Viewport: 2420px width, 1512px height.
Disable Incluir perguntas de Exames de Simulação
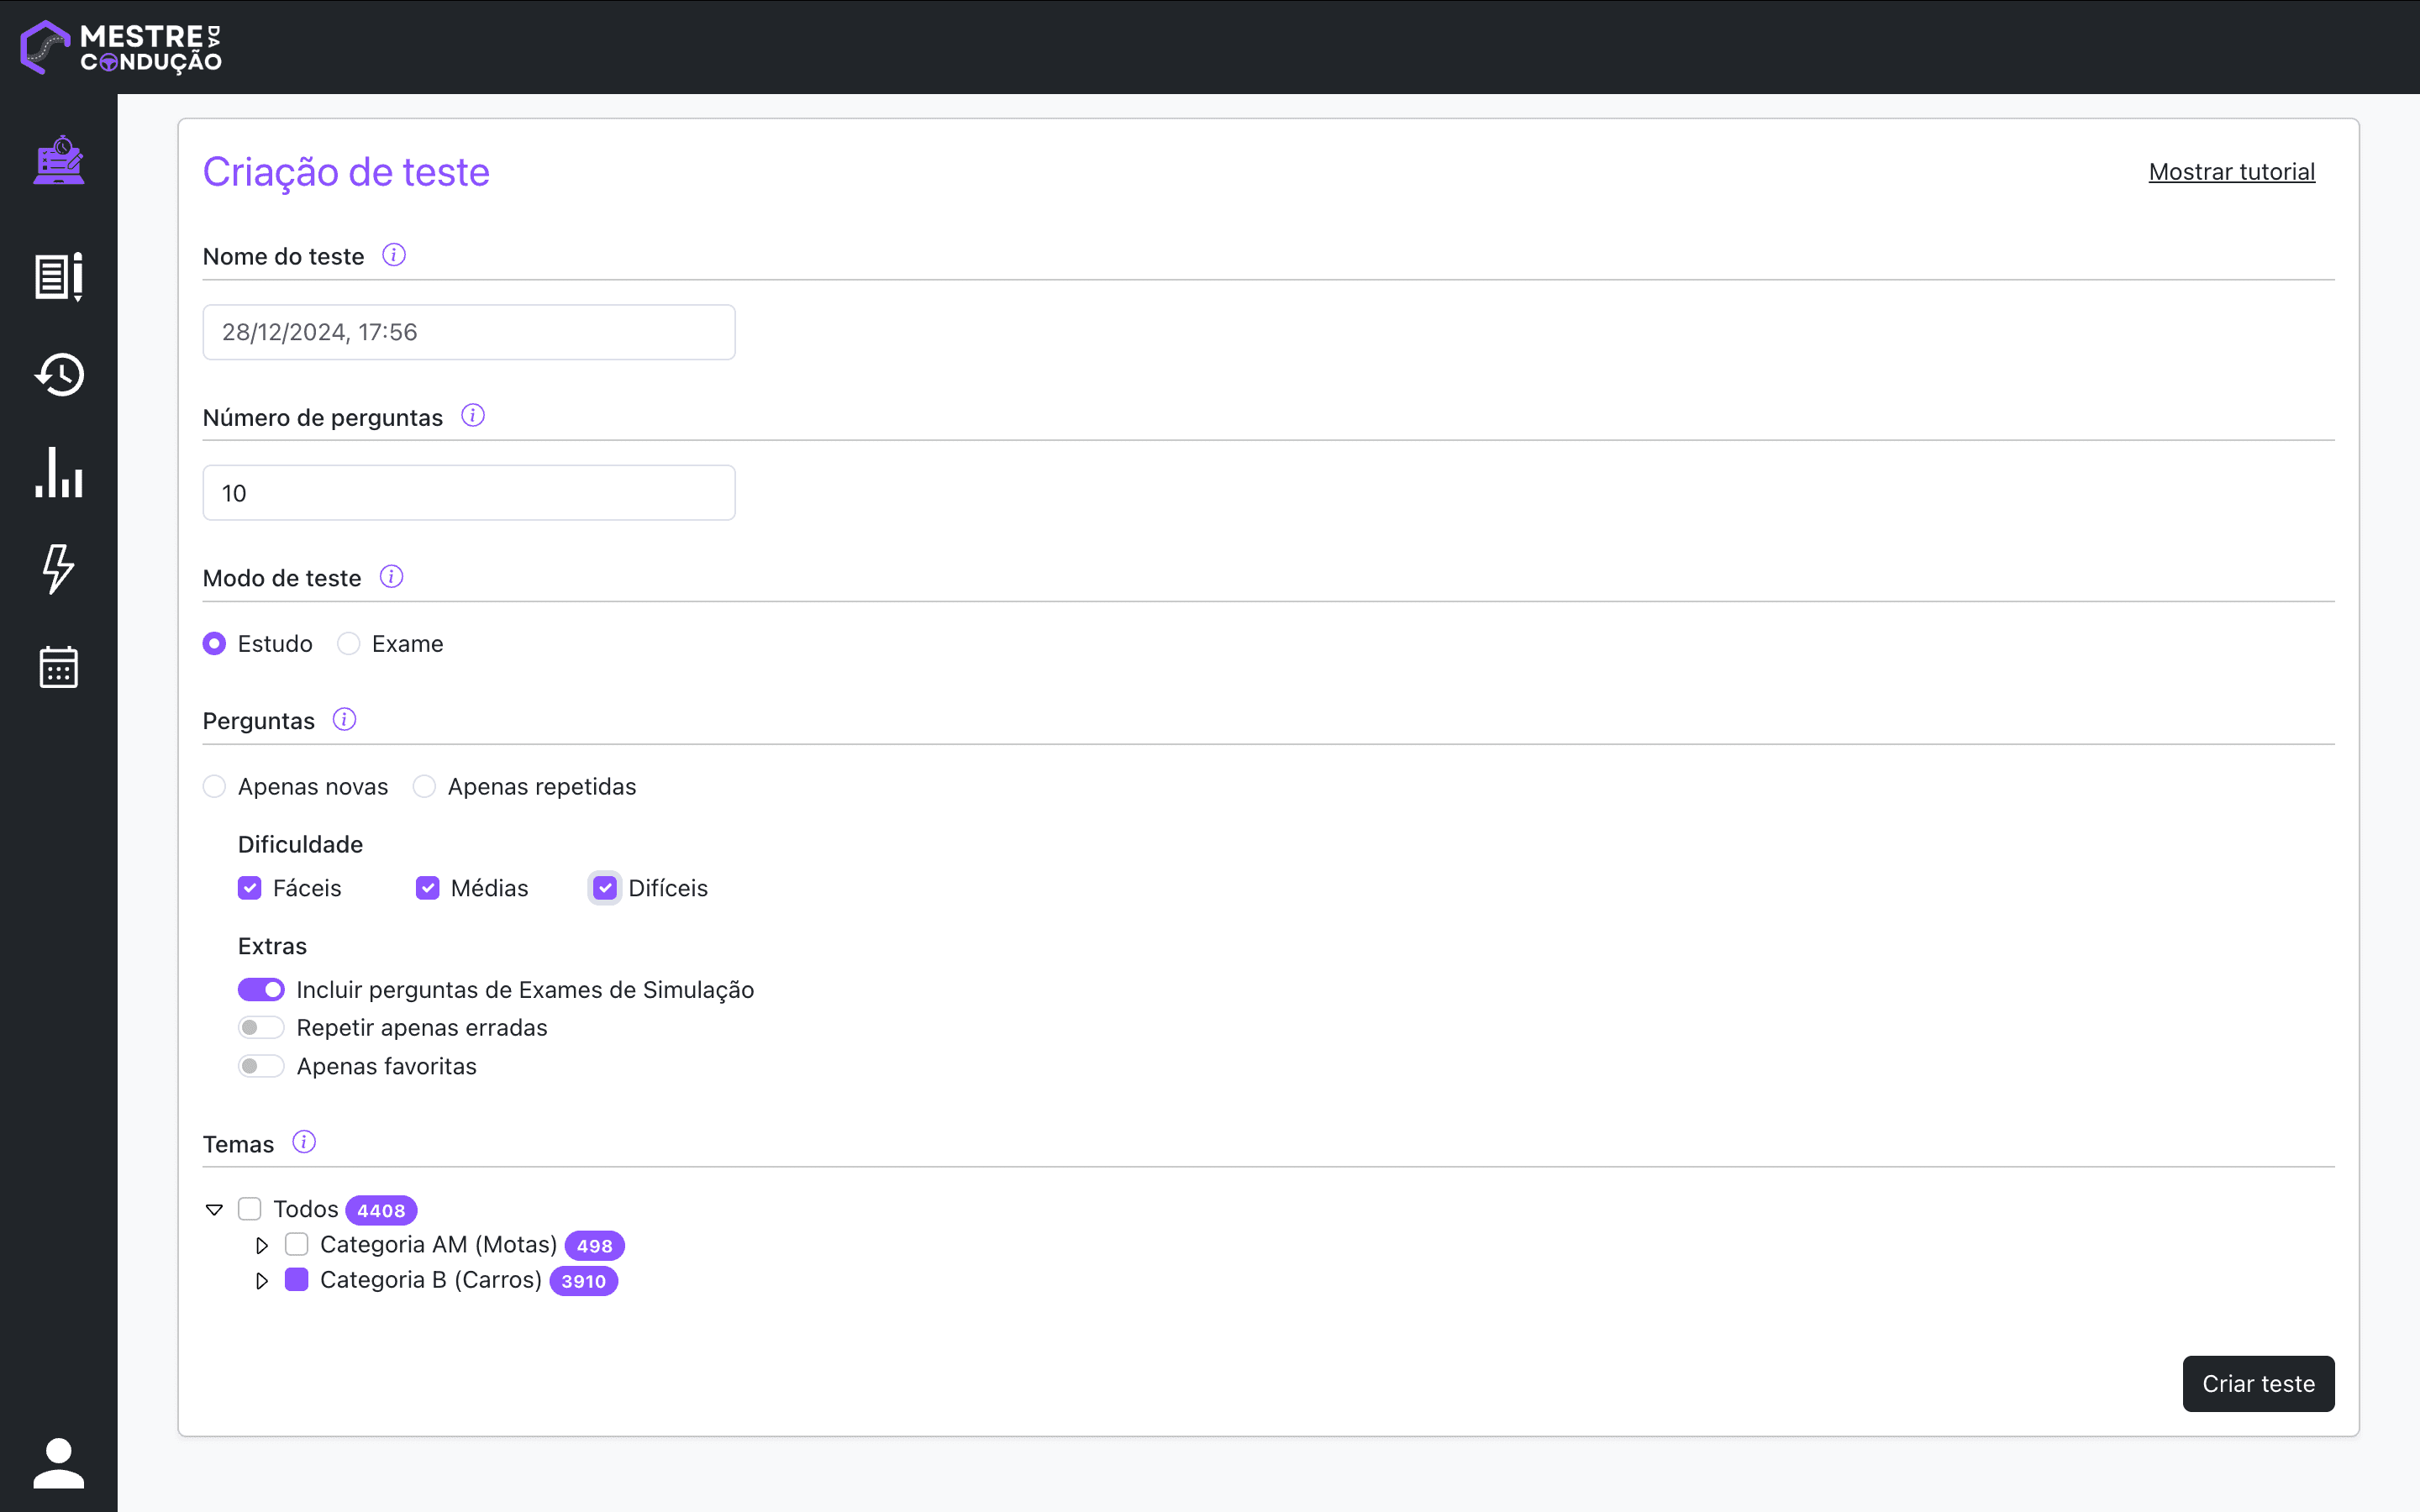[x=261, y=989]
